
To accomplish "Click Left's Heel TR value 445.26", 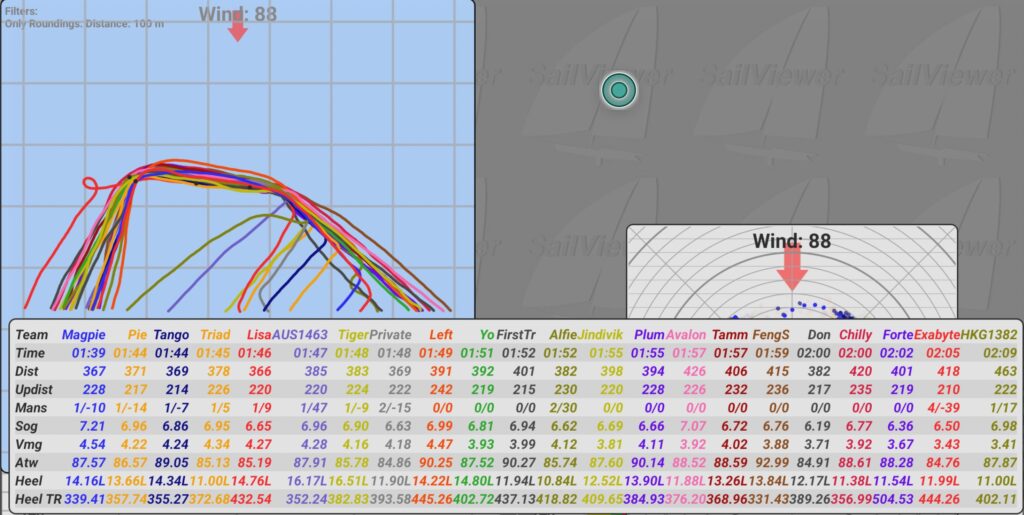I will [432, 499].
